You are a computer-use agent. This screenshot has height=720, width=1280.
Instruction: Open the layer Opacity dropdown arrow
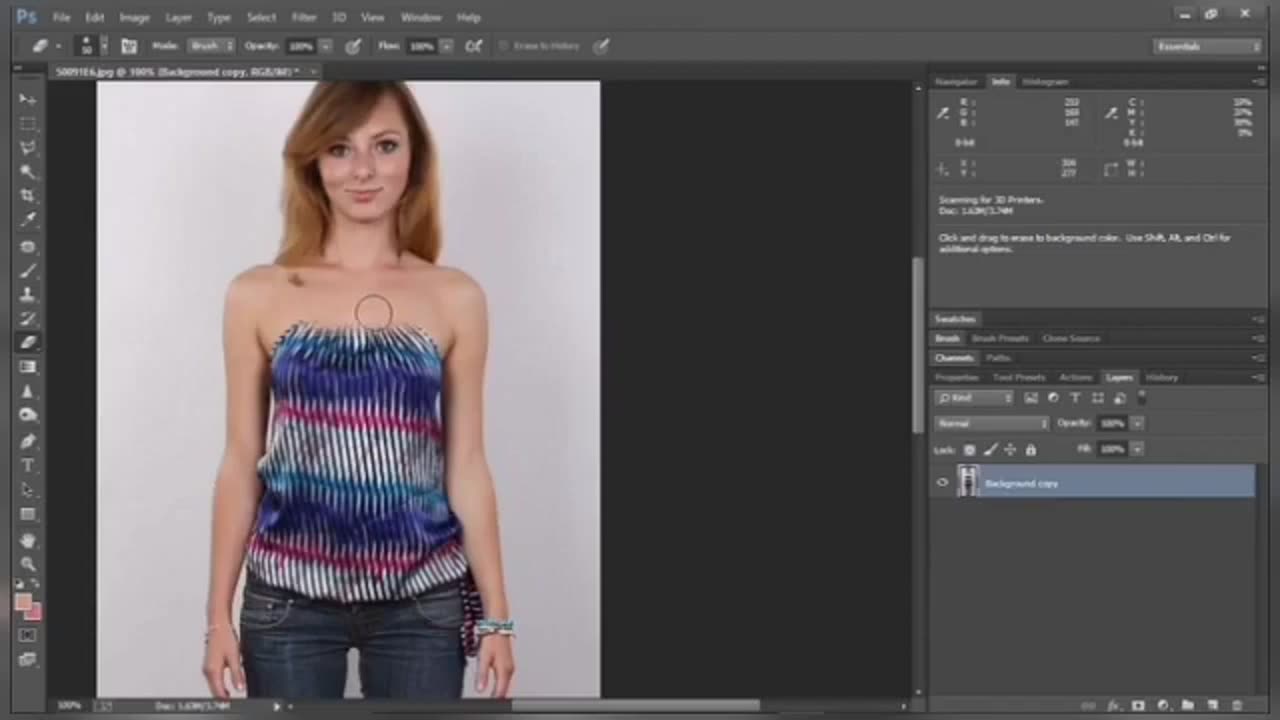pos(1137,423)
